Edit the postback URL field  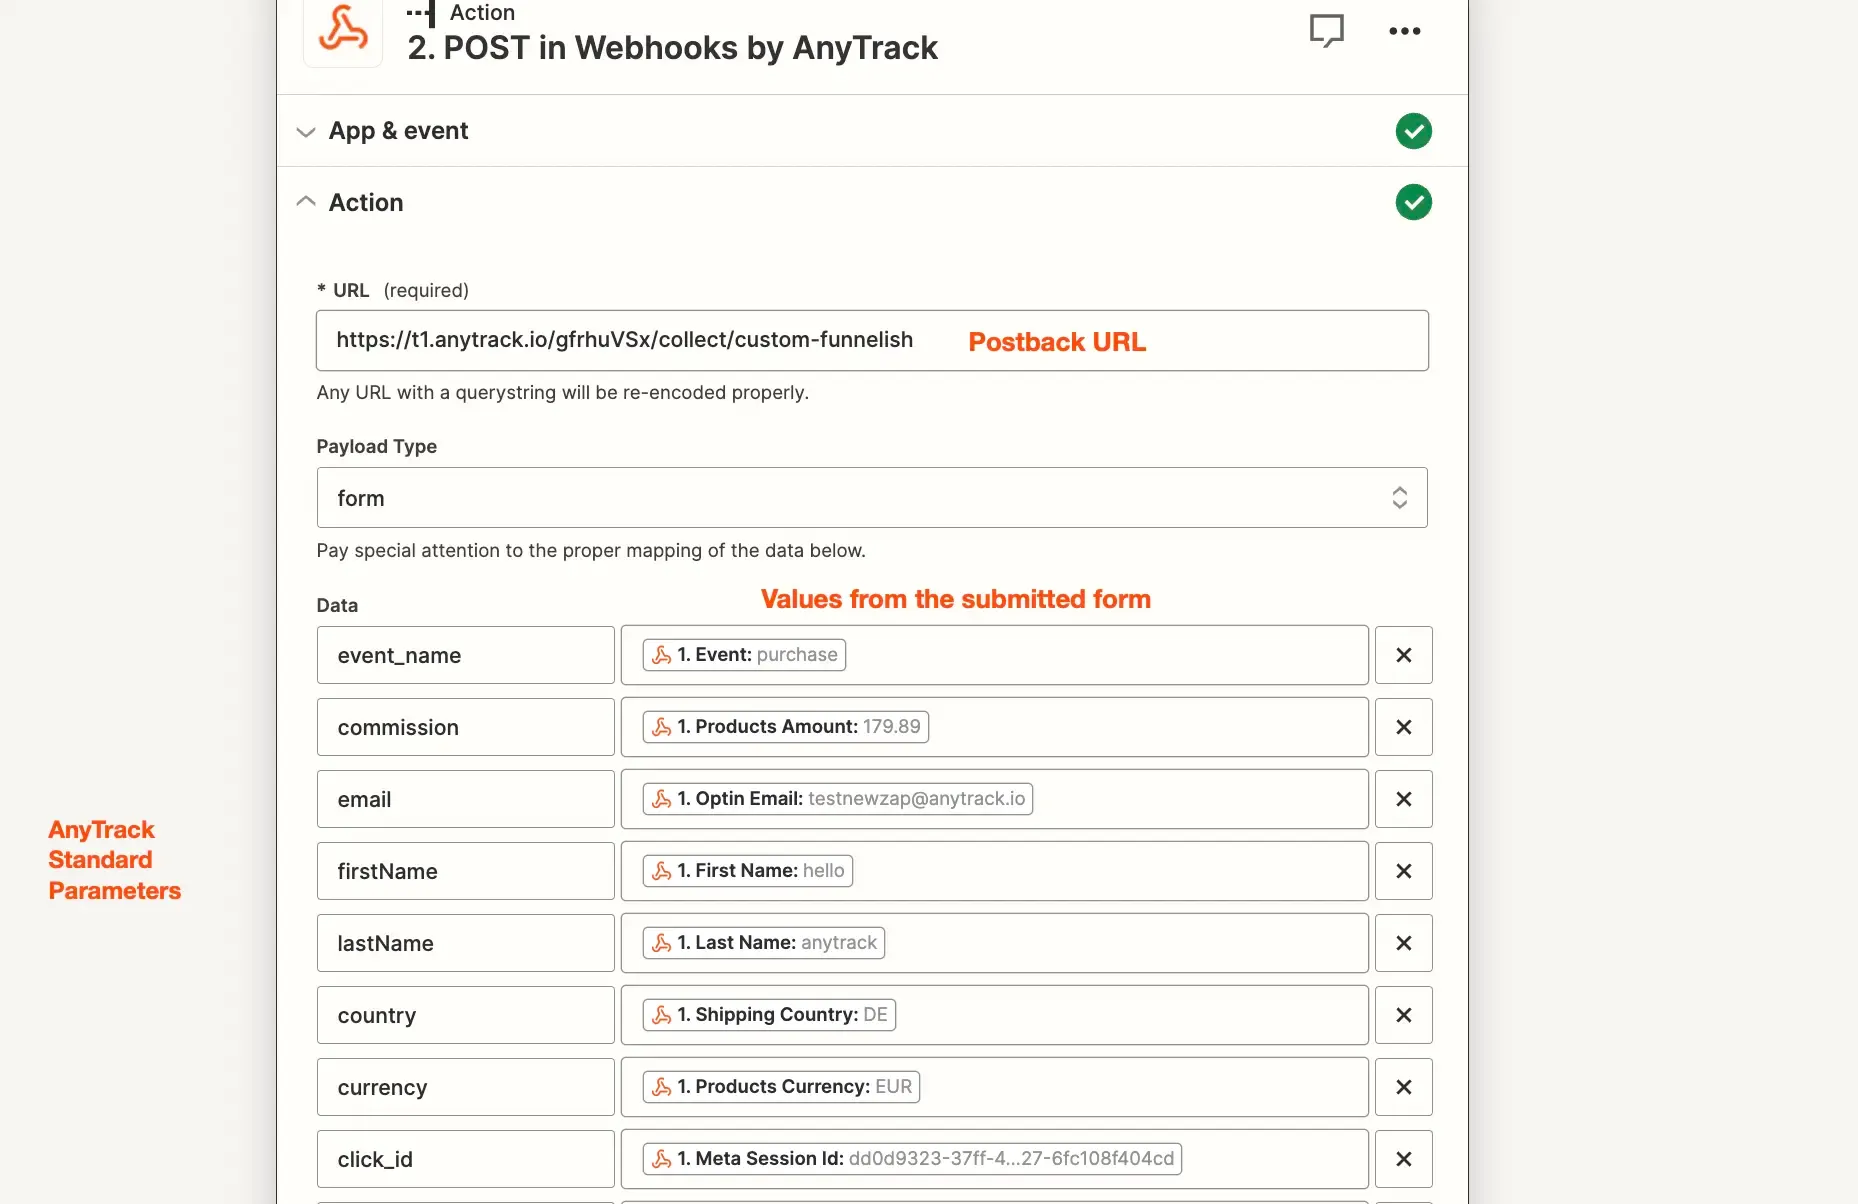pyautogui.click(x=872, y=341)
